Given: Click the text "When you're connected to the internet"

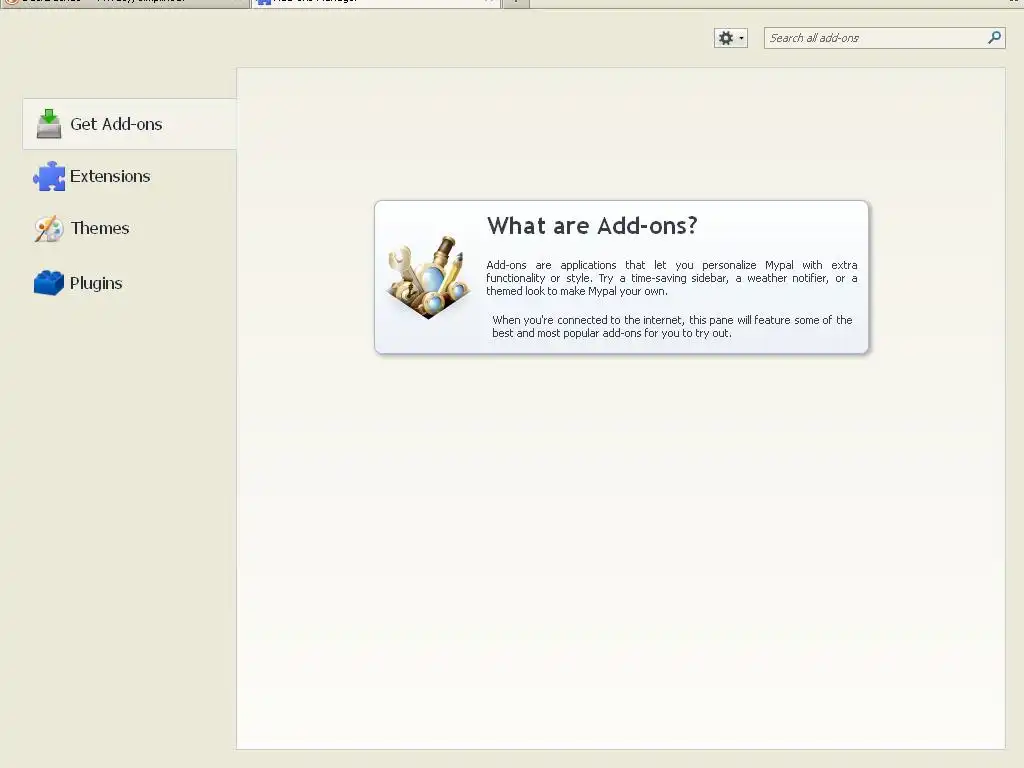Looking at the screenshot, I should (586, 320).
